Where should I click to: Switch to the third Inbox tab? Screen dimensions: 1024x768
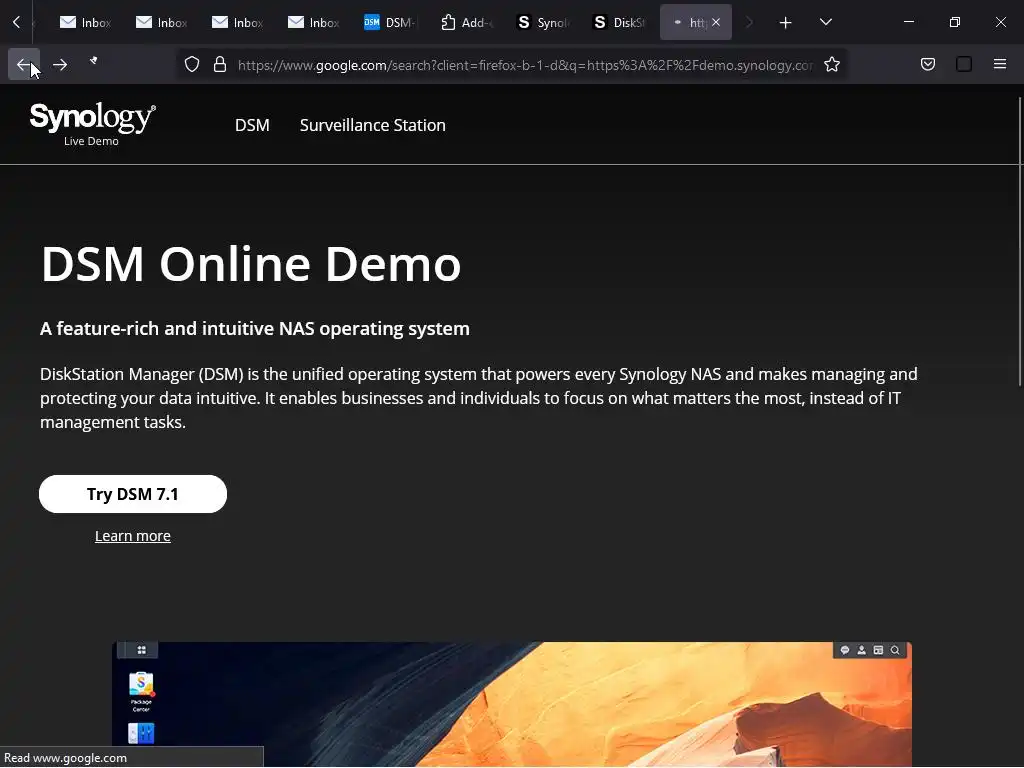237,22
